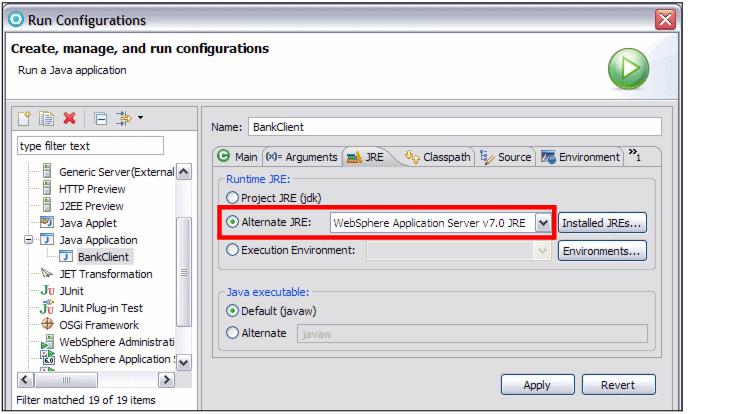Click the Installed JREs... button
741x414 pixels.
[x=602, y=223]
